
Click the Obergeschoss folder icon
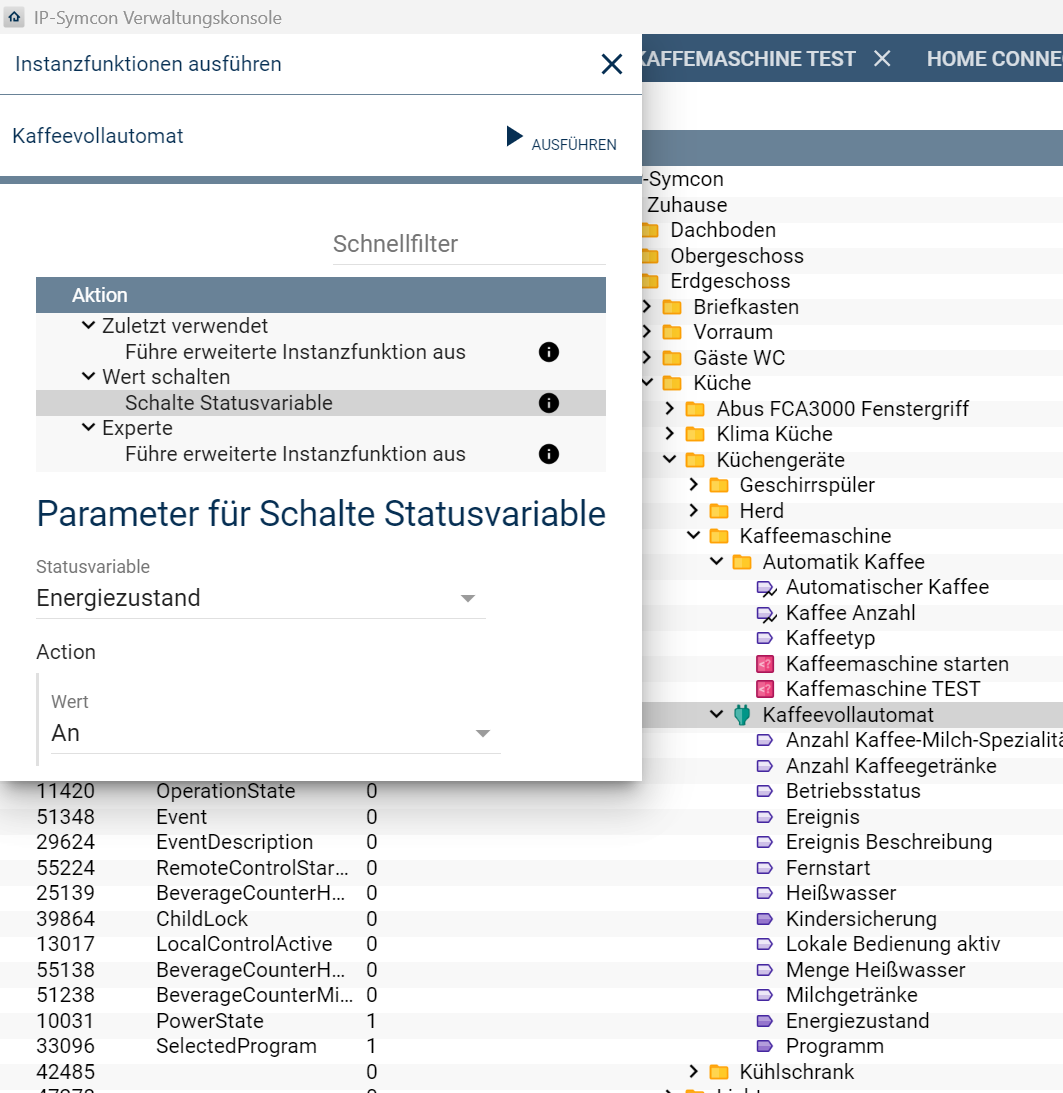tap(650, 256)
